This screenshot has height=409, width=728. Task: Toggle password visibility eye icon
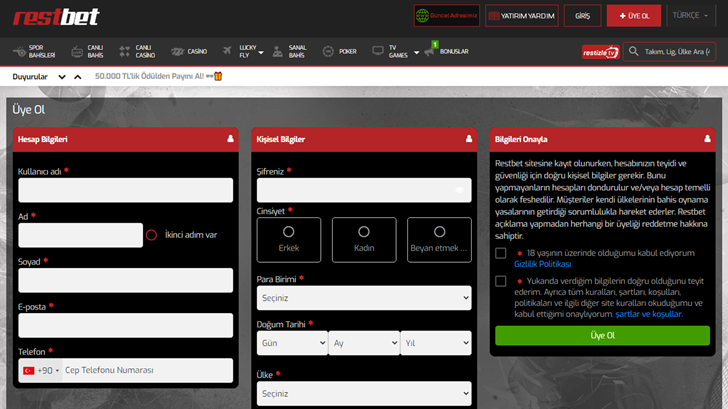pyautogui.click(x=459, y=190)
